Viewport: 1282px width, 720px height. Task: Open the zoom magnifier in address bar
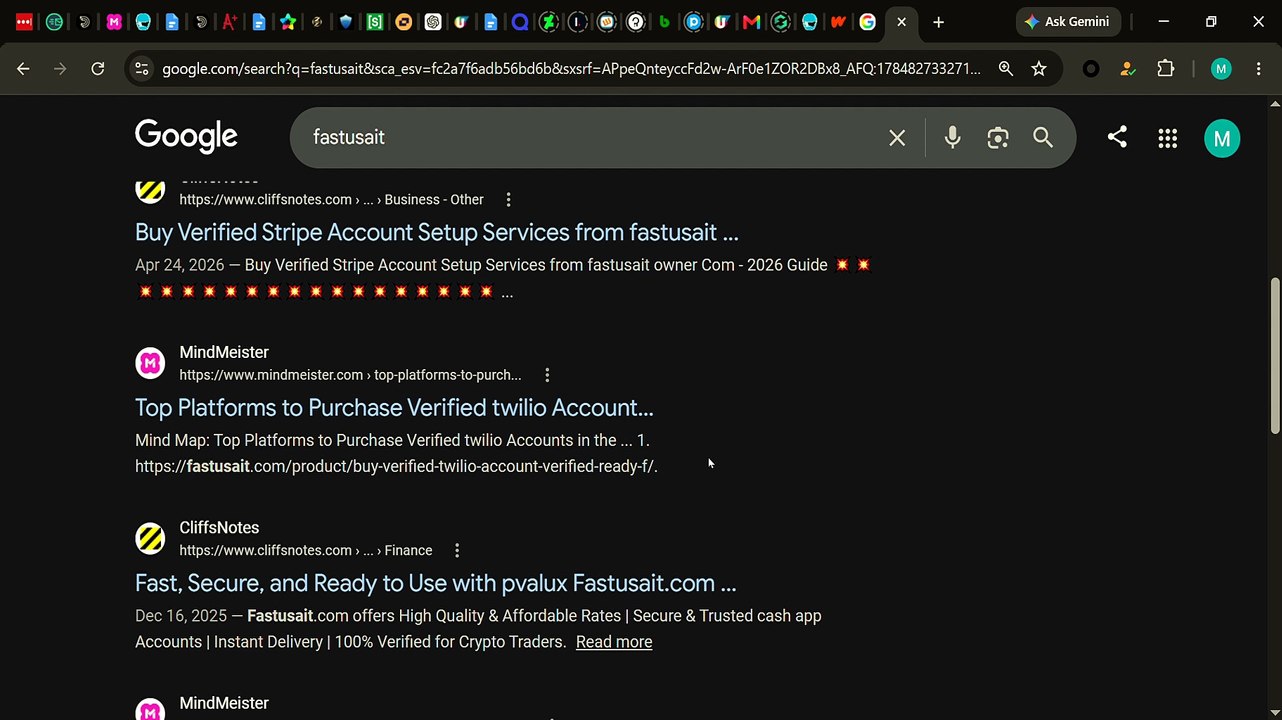tap(1005, 68)
